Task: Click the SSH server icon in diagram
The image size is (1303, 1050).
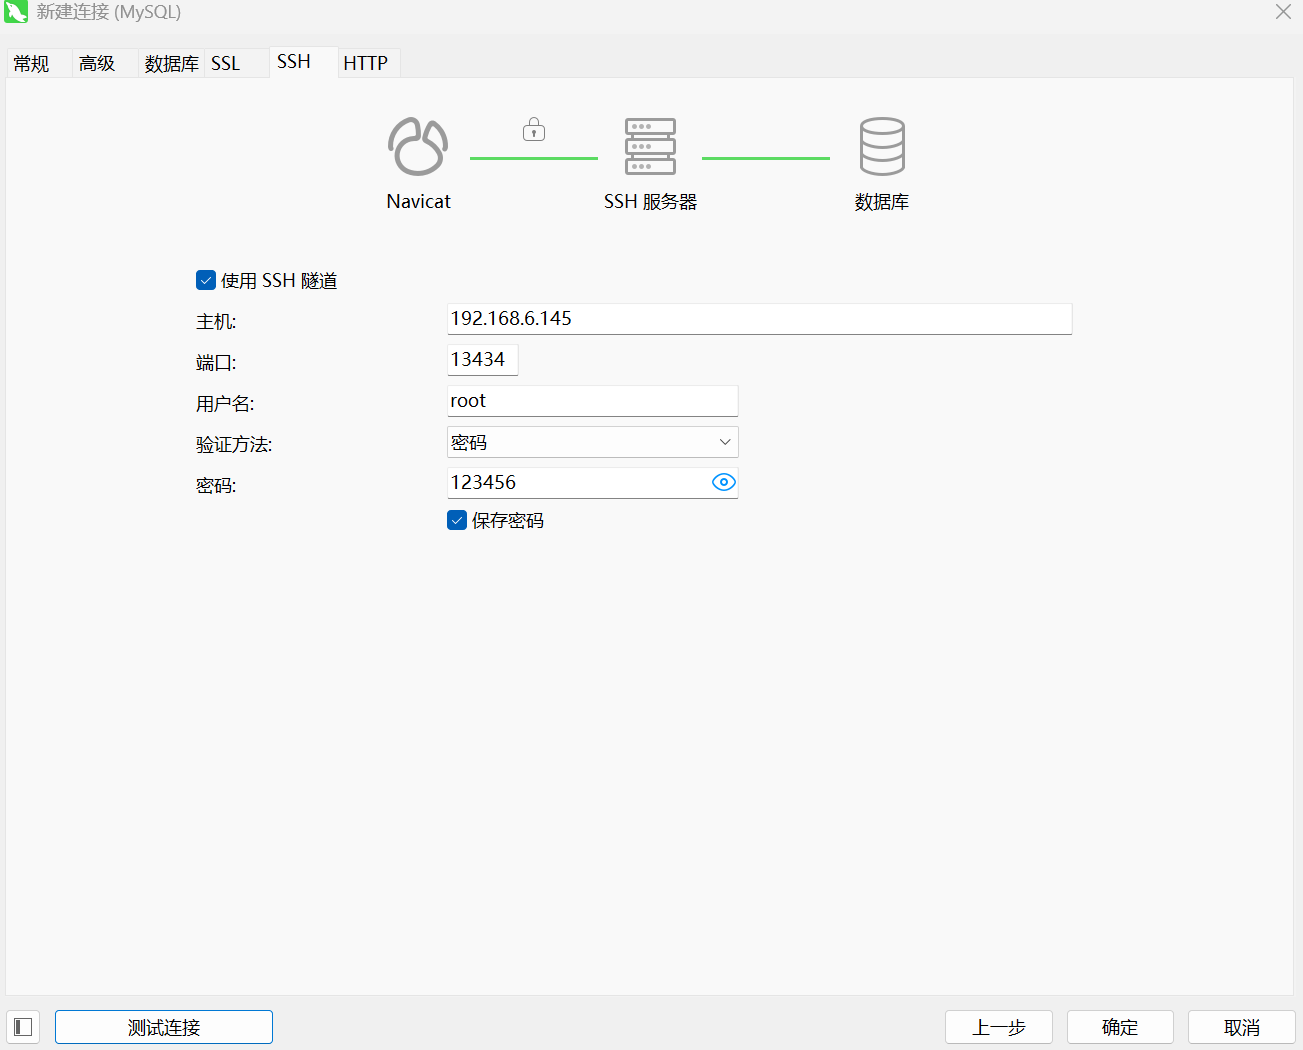Action: [650, 146]
